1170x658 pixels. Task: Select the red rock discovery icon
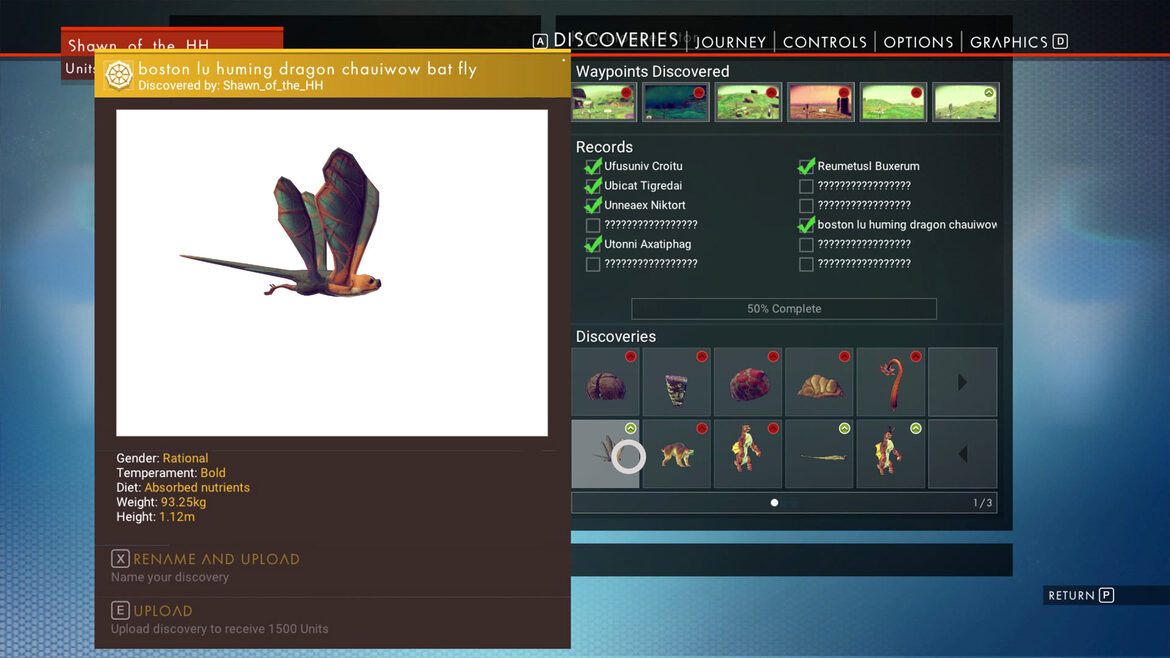tap(748, 382)
